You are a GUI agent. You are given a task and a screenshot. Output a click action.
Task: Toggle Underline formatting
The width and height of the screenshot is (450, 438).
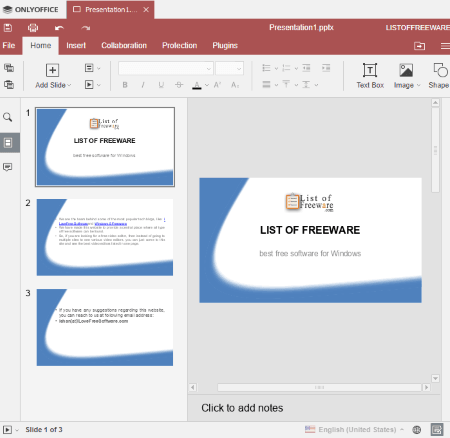[161, 85]
